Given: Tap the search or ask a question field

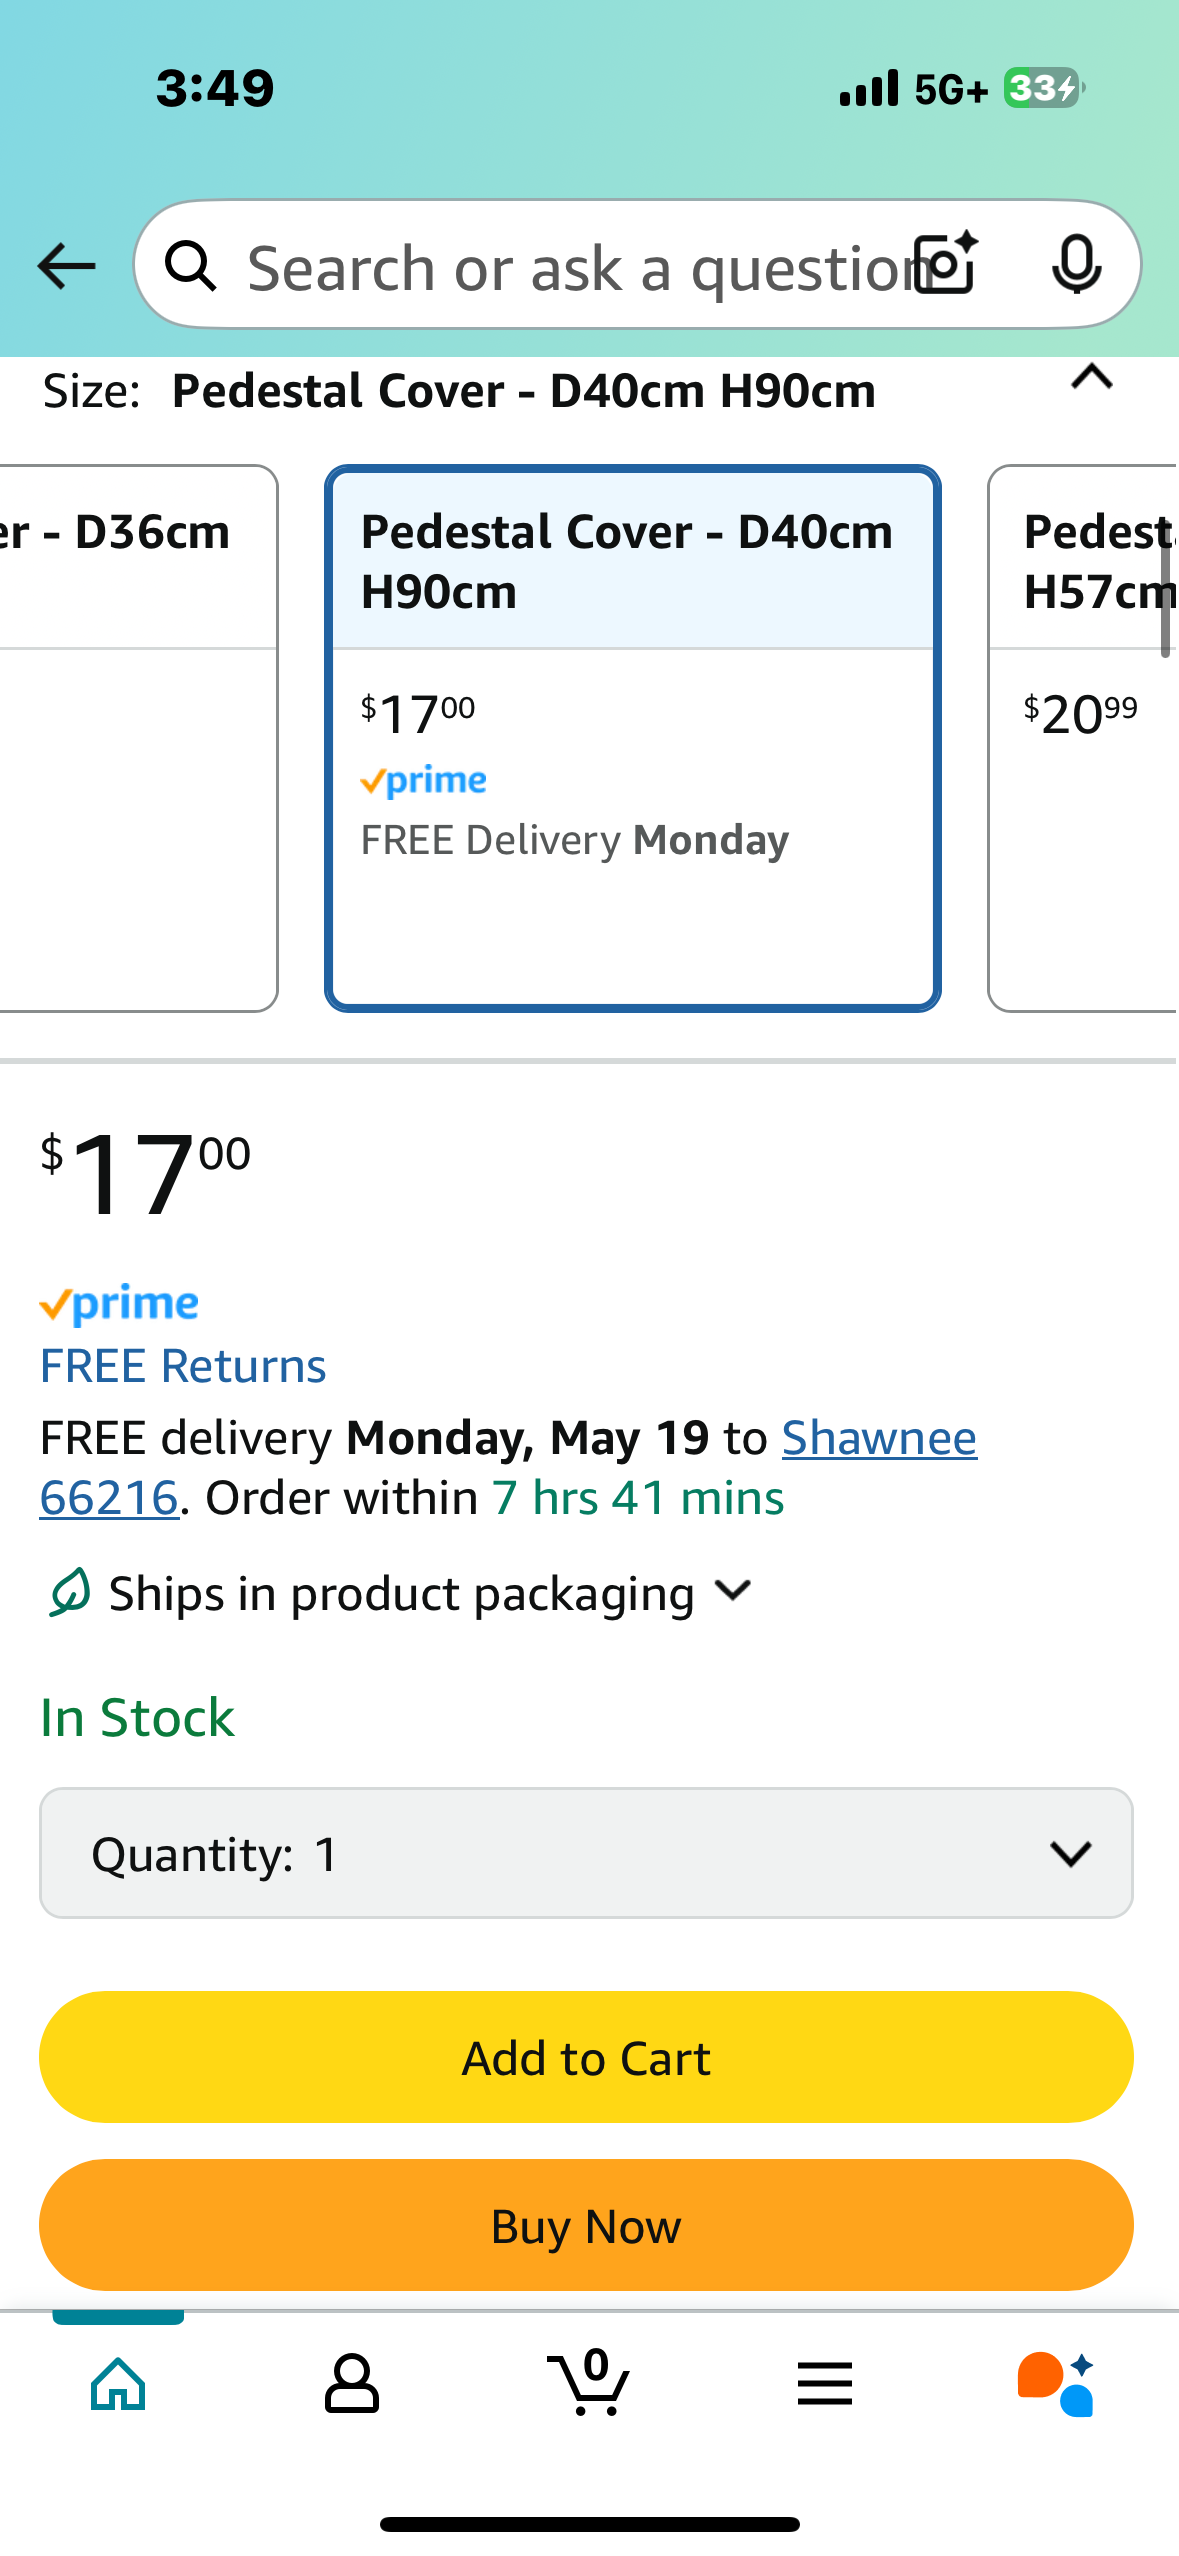Looking at the screenshot, I should coord(570,268).
